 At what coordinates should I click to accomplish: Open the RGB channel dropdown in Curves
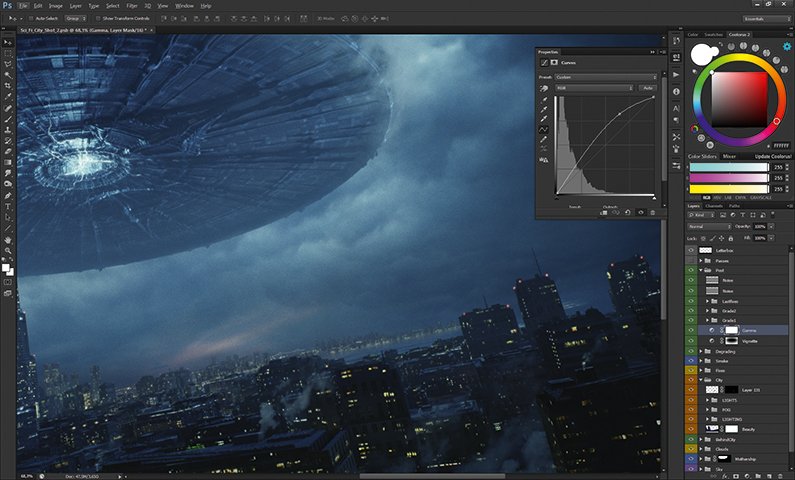tap(594, 88)
